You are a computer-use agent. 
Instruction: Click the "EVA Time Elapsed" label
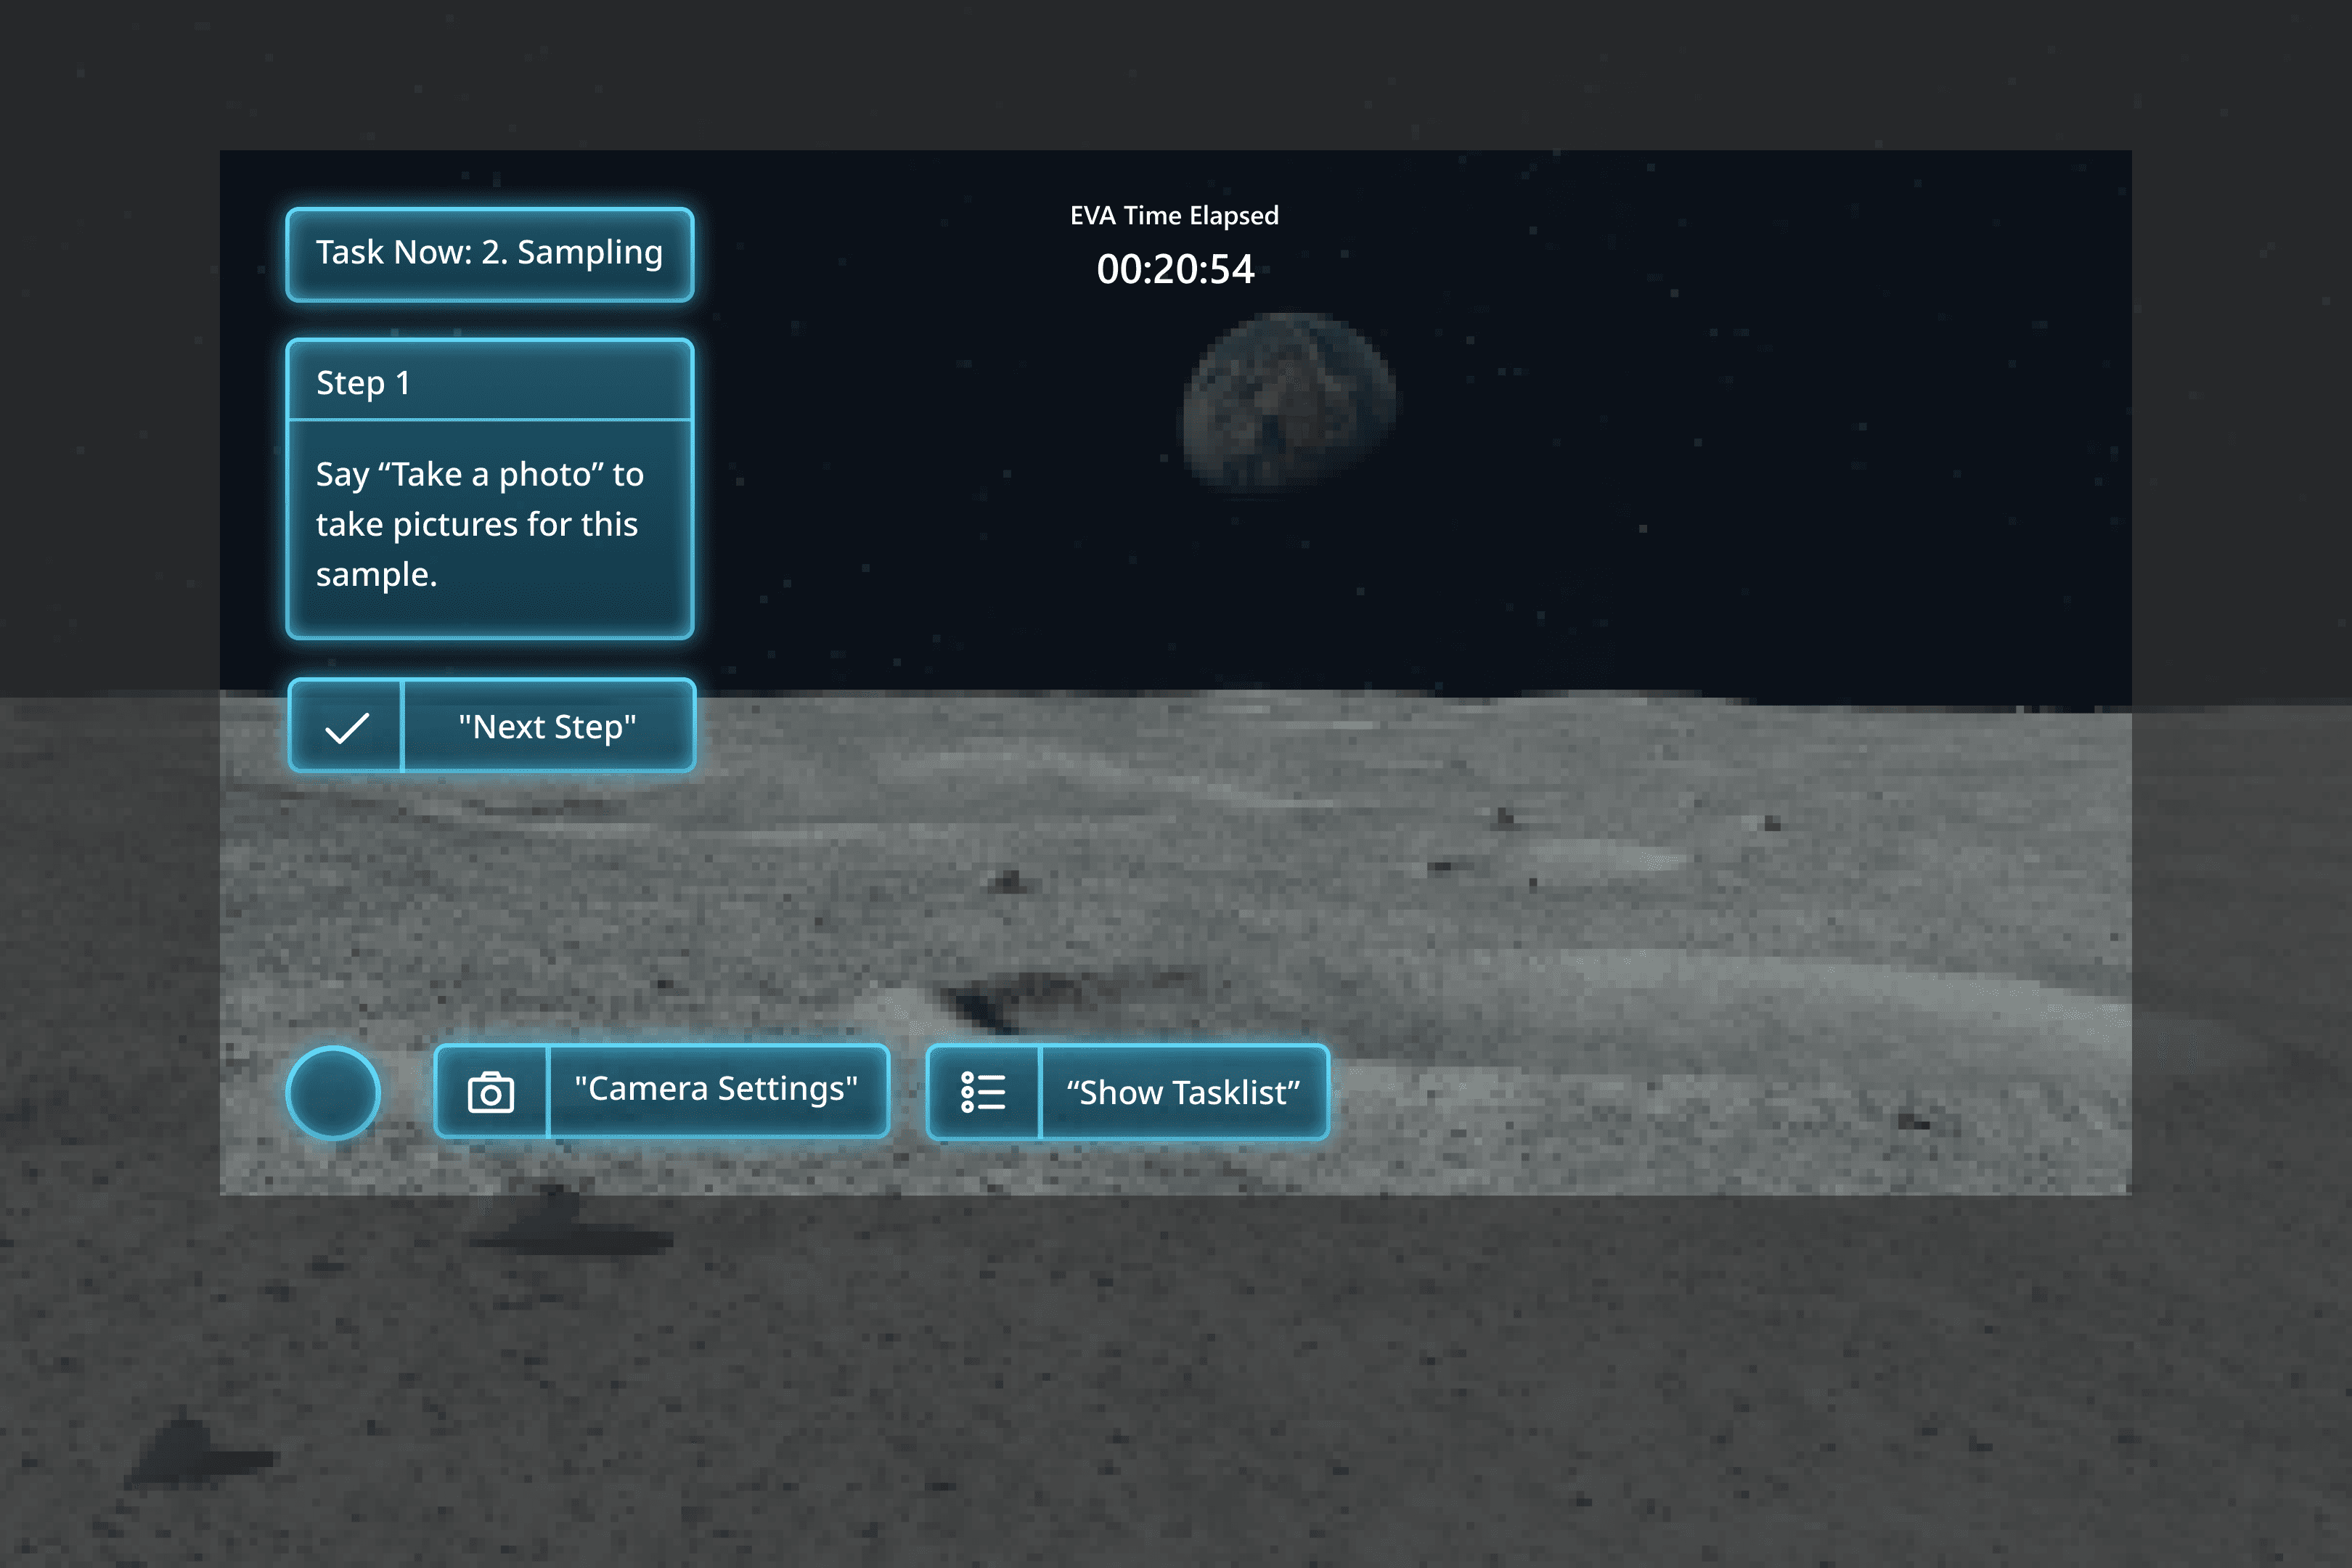point(1174,215)
